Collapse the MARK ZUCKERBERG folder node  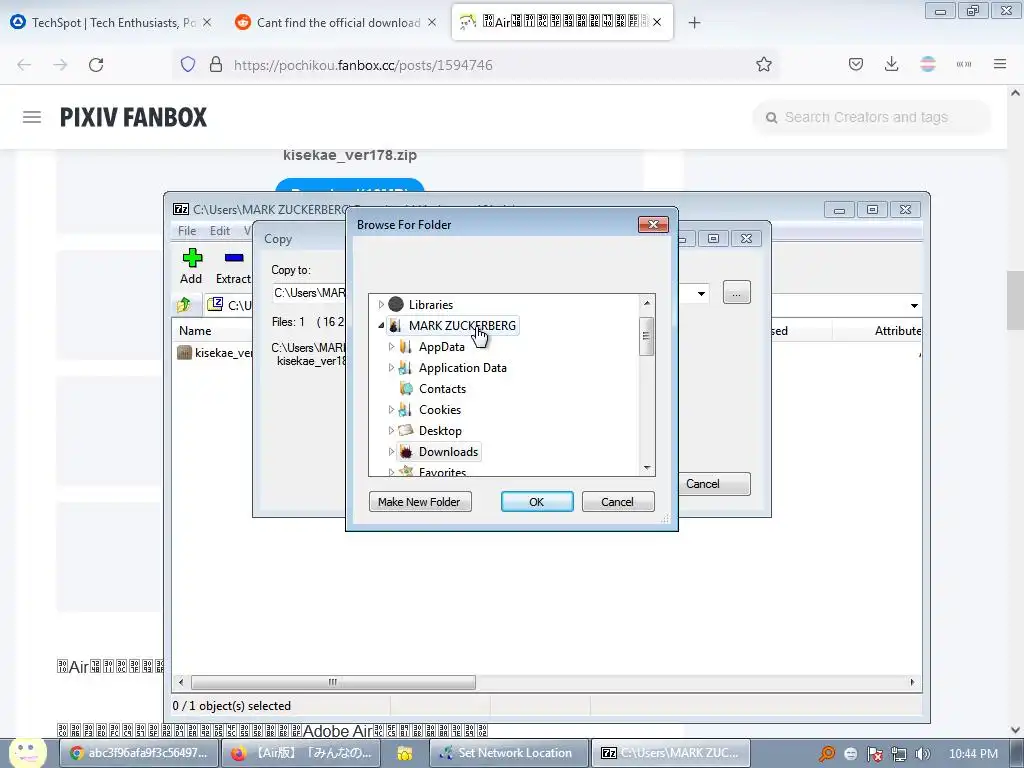coord(381,325)
